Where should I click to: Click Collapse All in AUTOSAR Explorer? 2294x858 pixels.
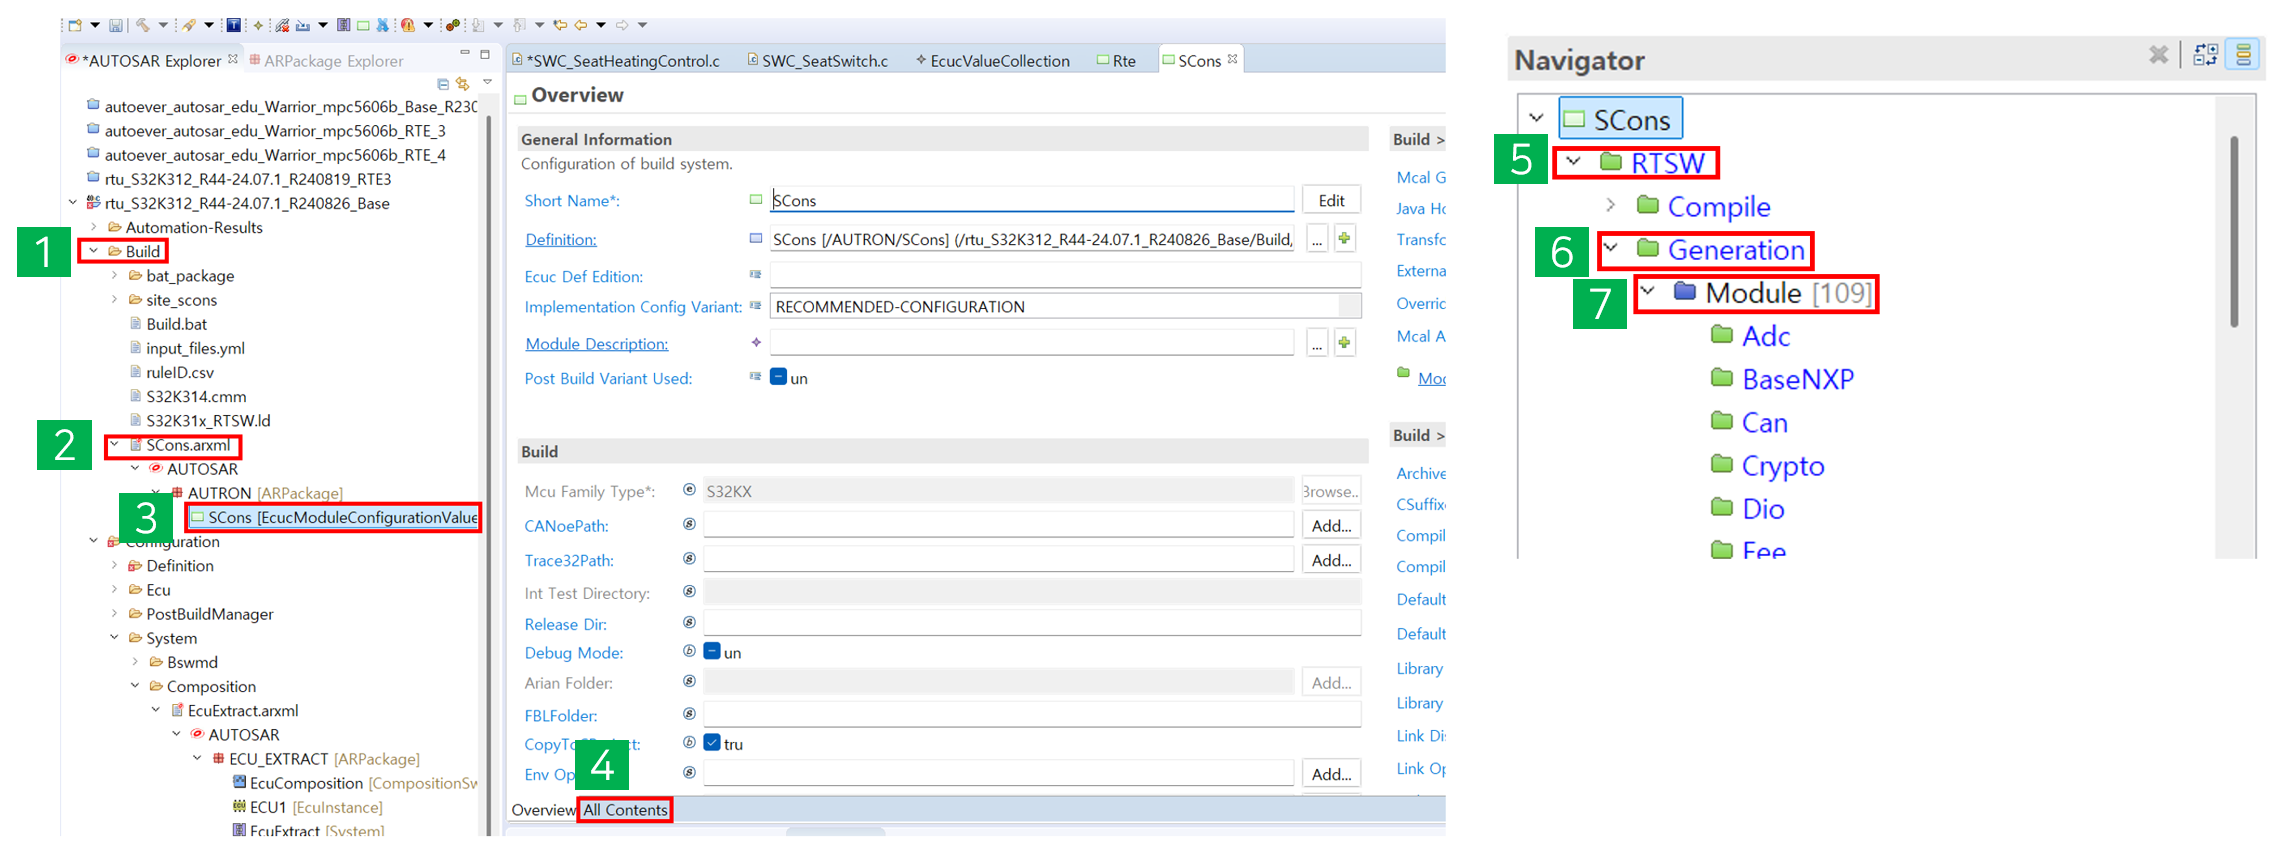point(443,84)
